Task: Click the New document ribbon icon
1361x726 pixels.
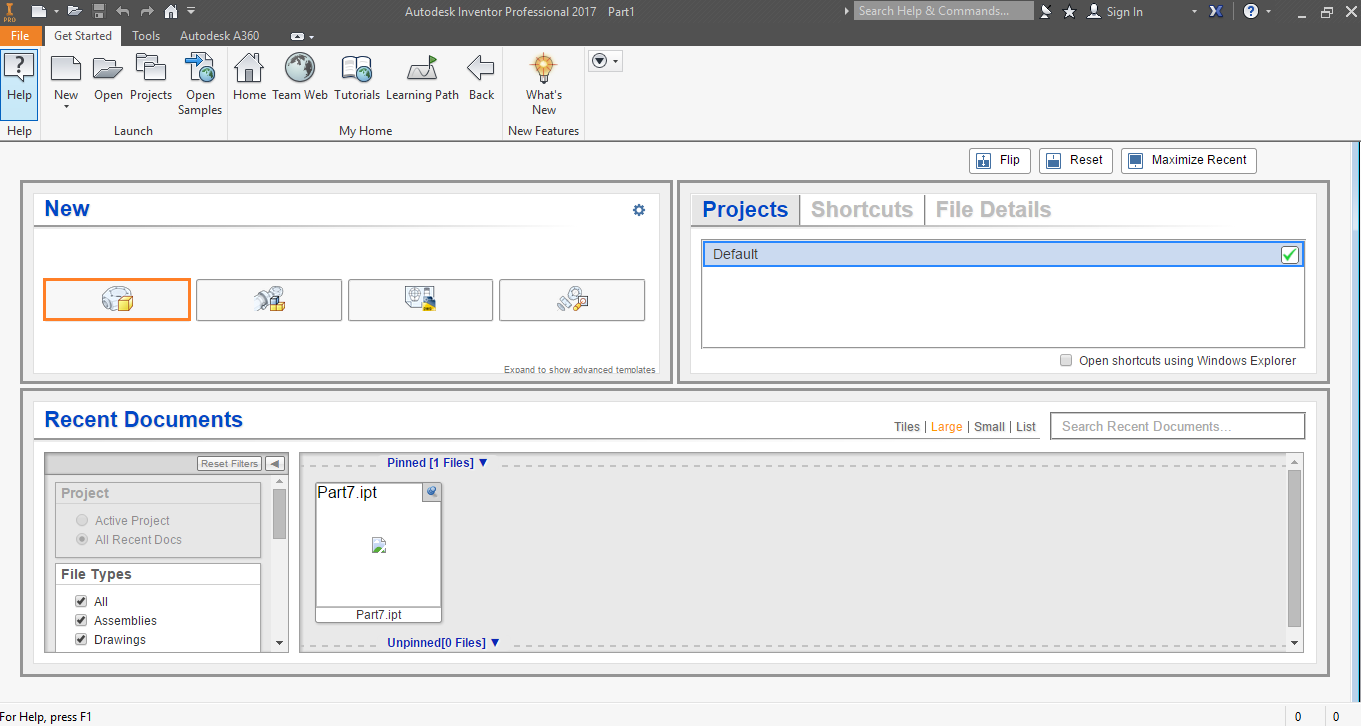Action: tap(66, 69)
